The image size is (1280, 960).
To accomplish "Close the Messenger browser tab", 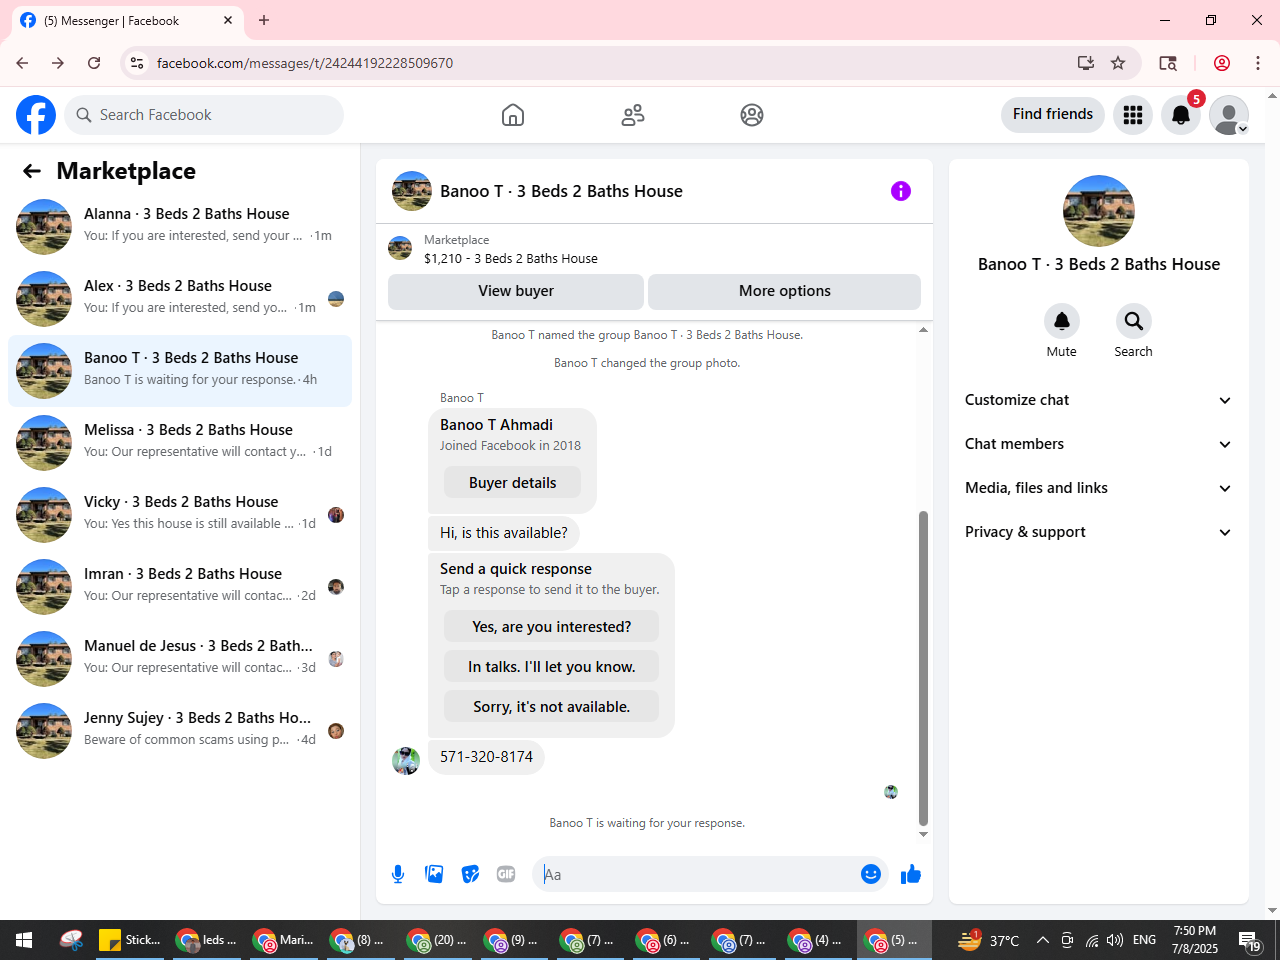I will coord(228,20).
